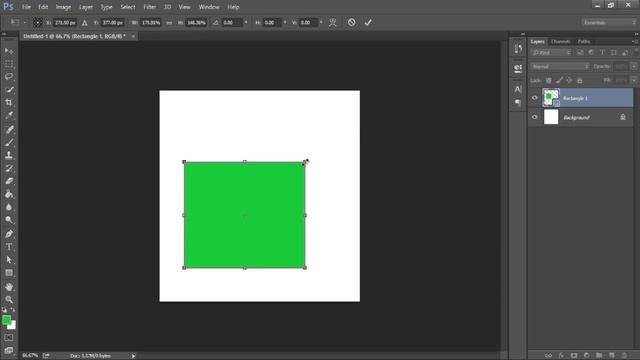Switch to the Paths tab
The width and height of the screenshot is (640, 360).
point(584,41)
